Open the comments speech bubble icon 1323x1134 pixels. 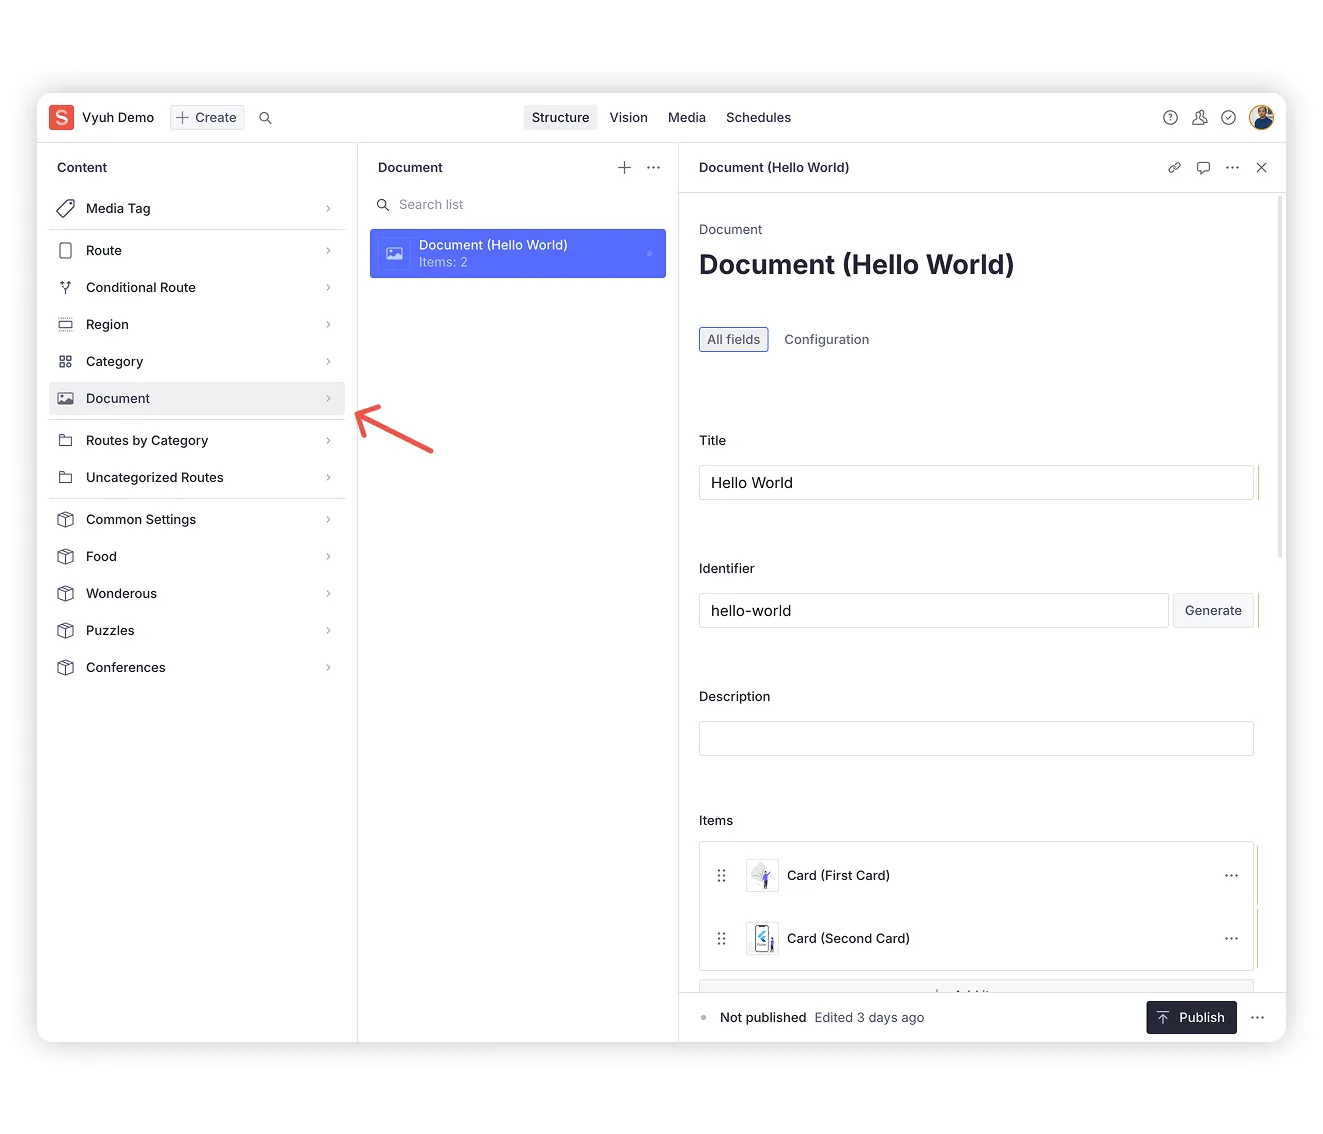[x=1203, y=168]
